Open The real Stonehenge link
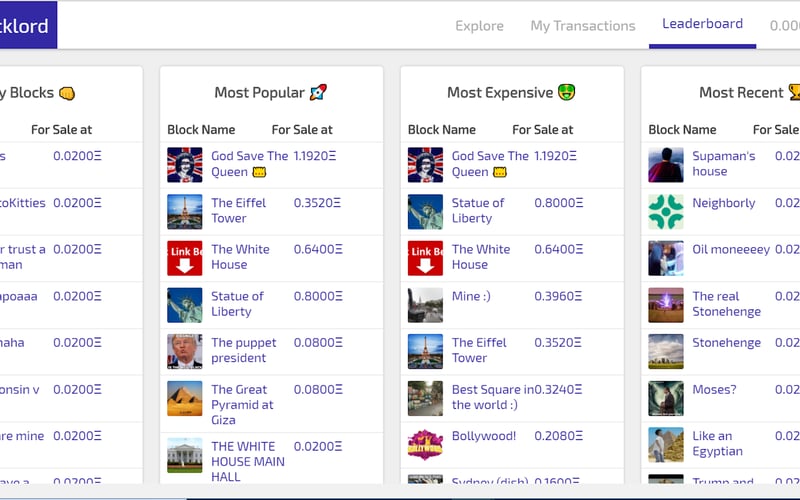This screenshot has width=800, height=500. click(726, 304)
